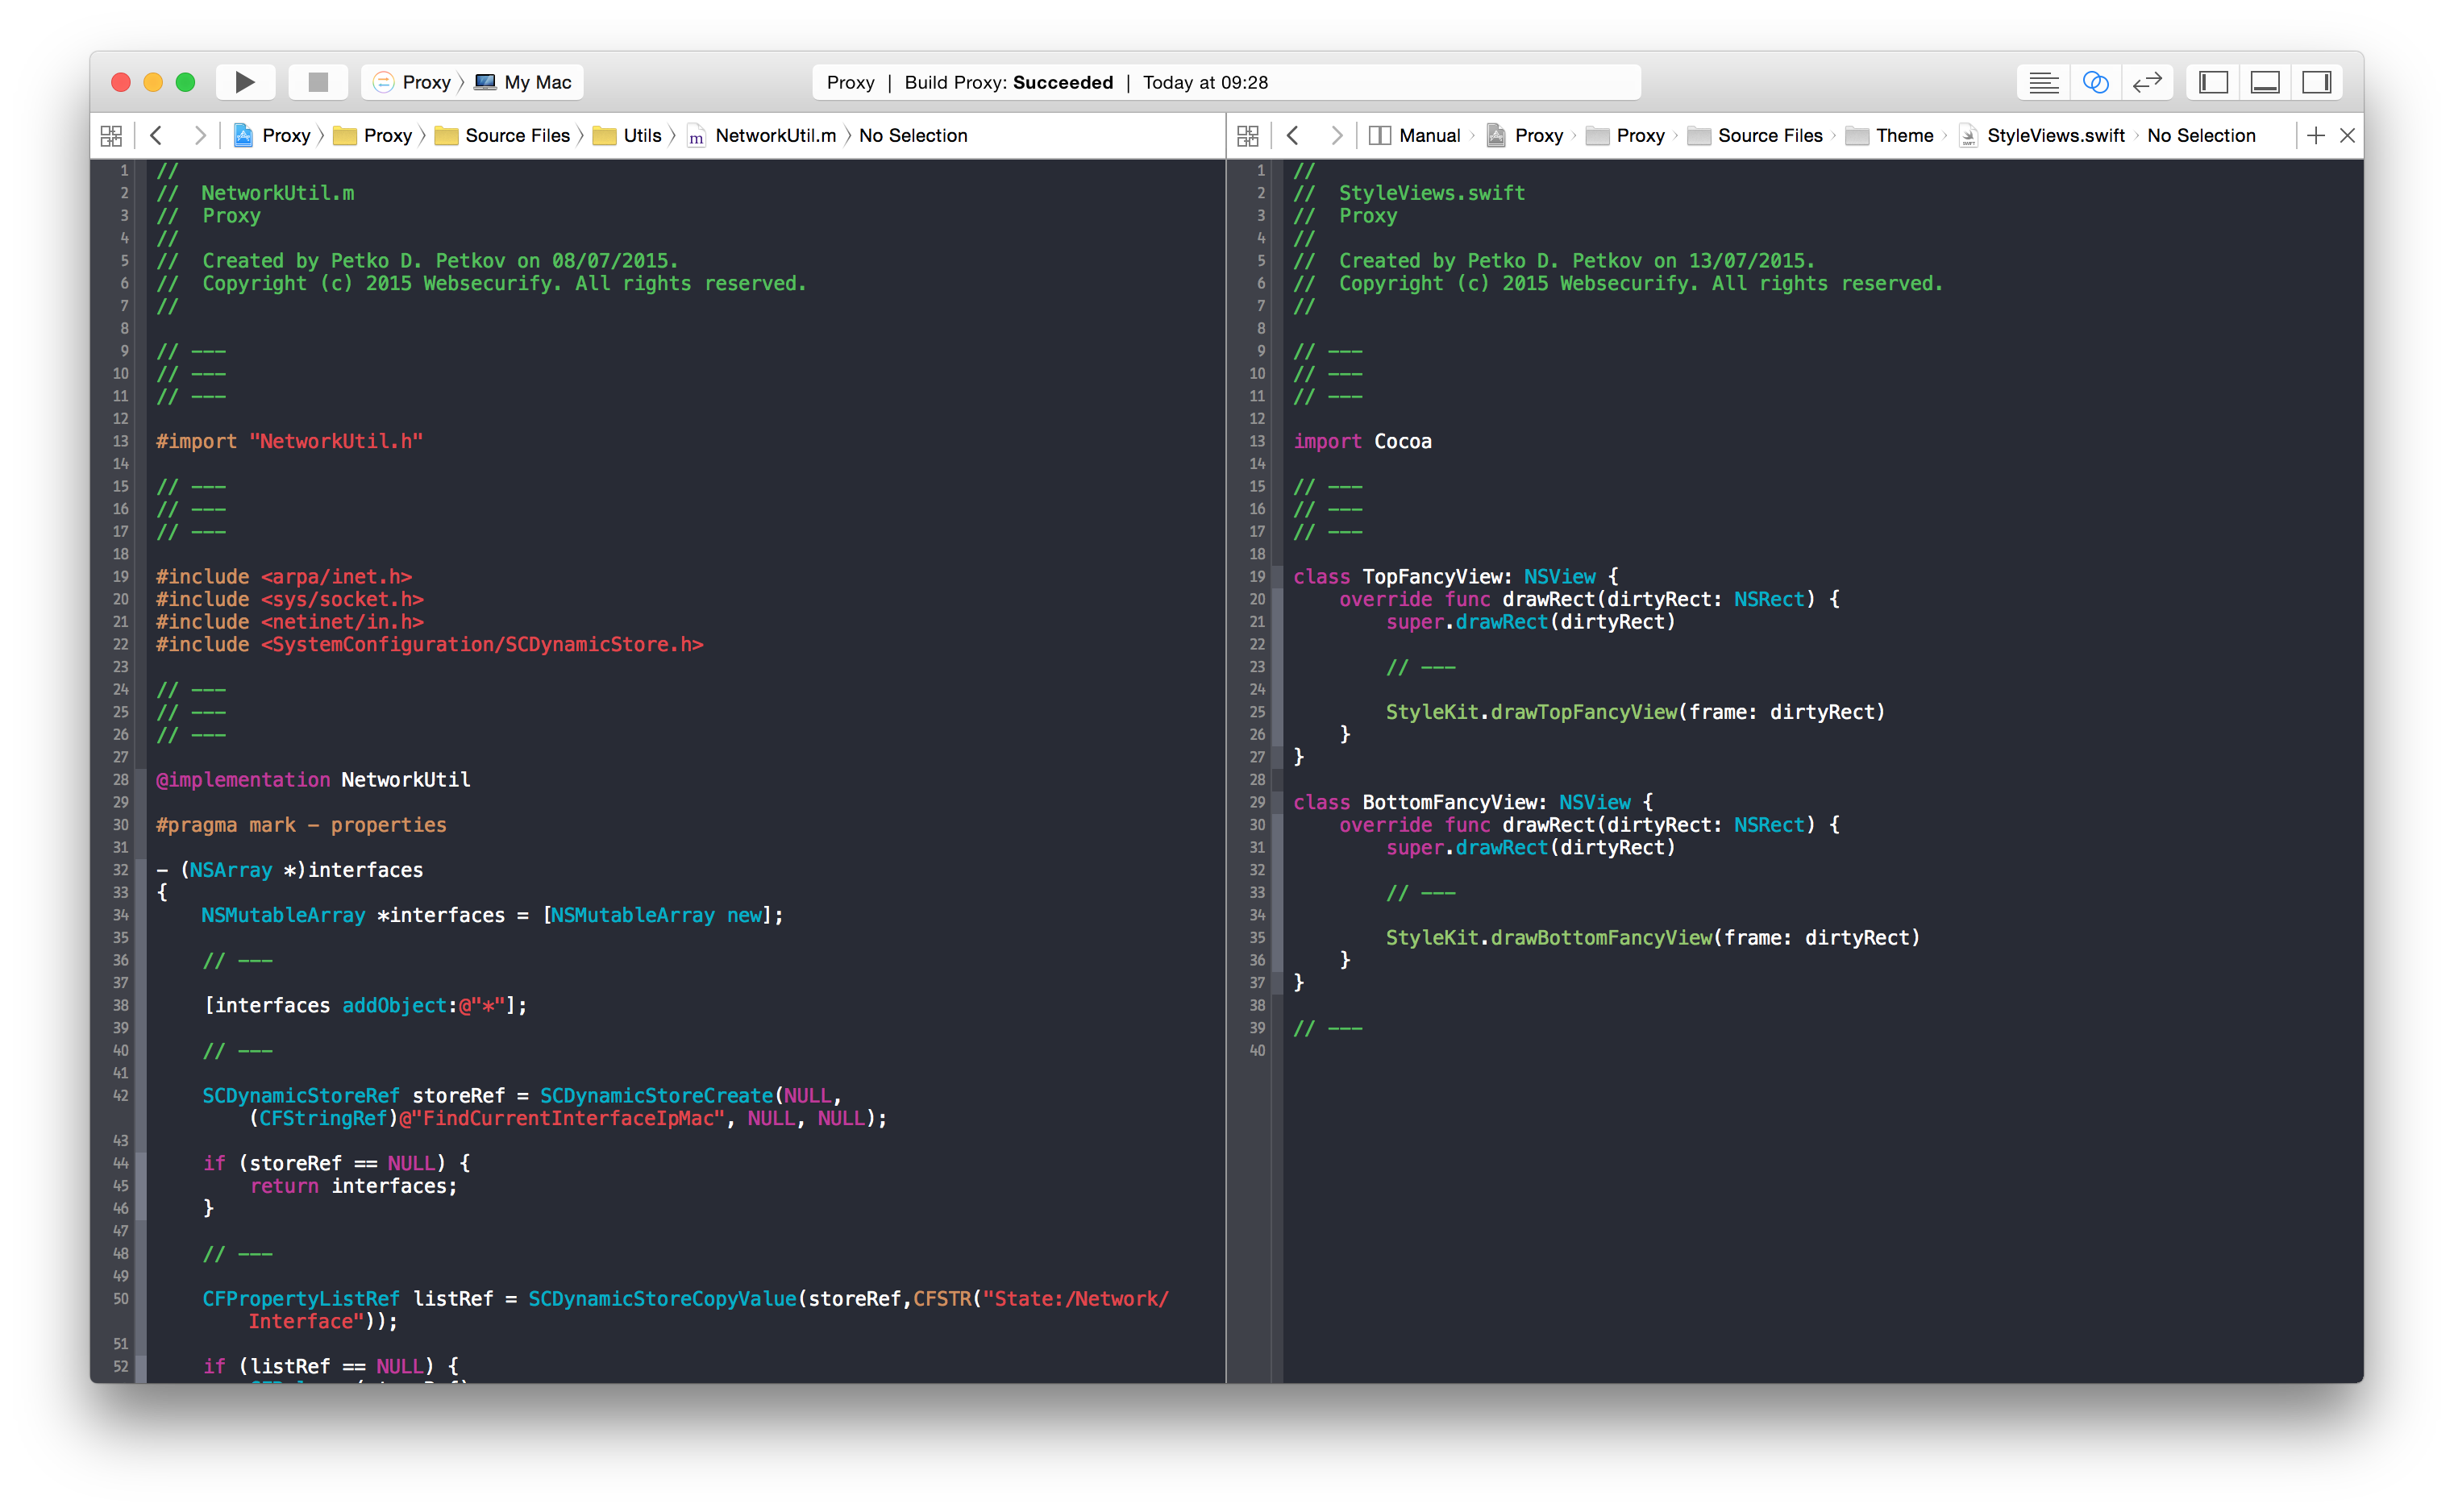This screenshot has width=2454, height=1512.
Task: Click line 19 gutter in assistant editor
Action: tap(1258, 577)
